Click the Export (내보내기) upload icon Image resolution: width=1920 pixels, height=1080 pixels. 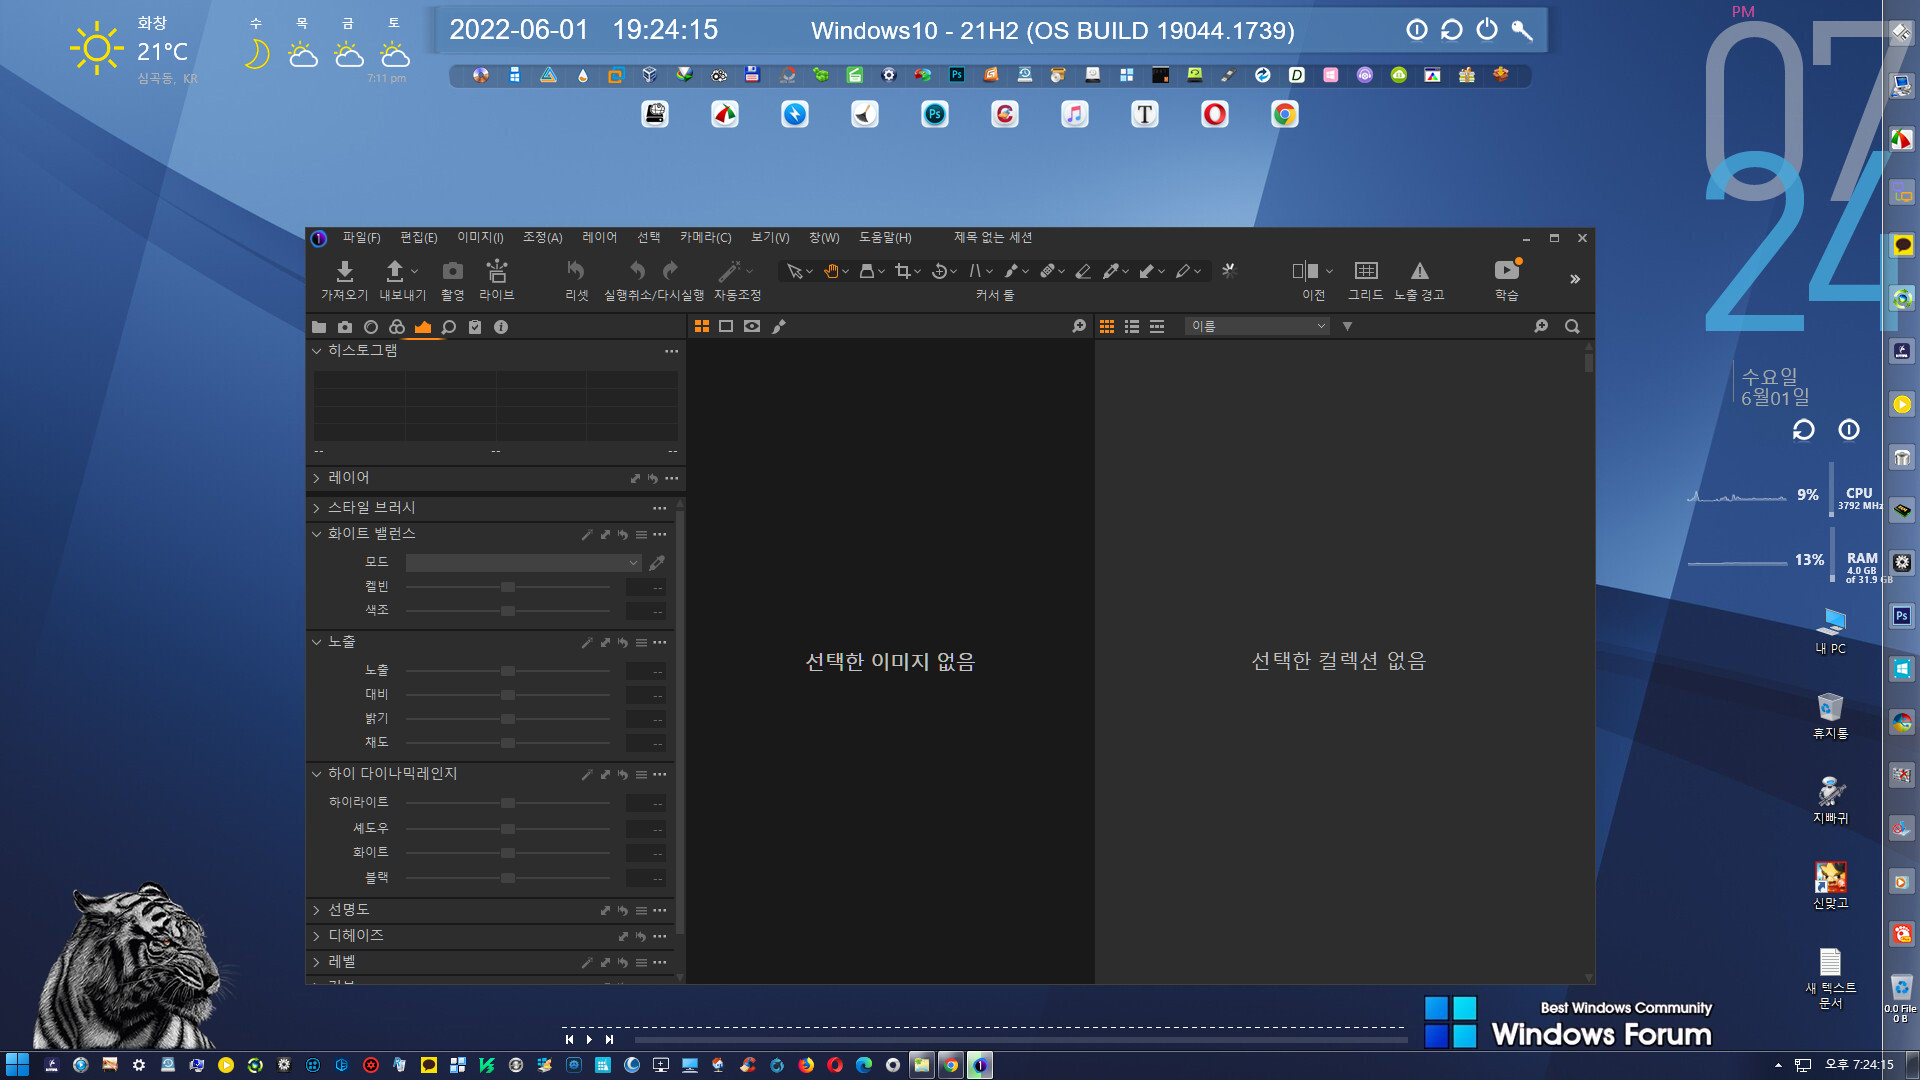point(395,271)
